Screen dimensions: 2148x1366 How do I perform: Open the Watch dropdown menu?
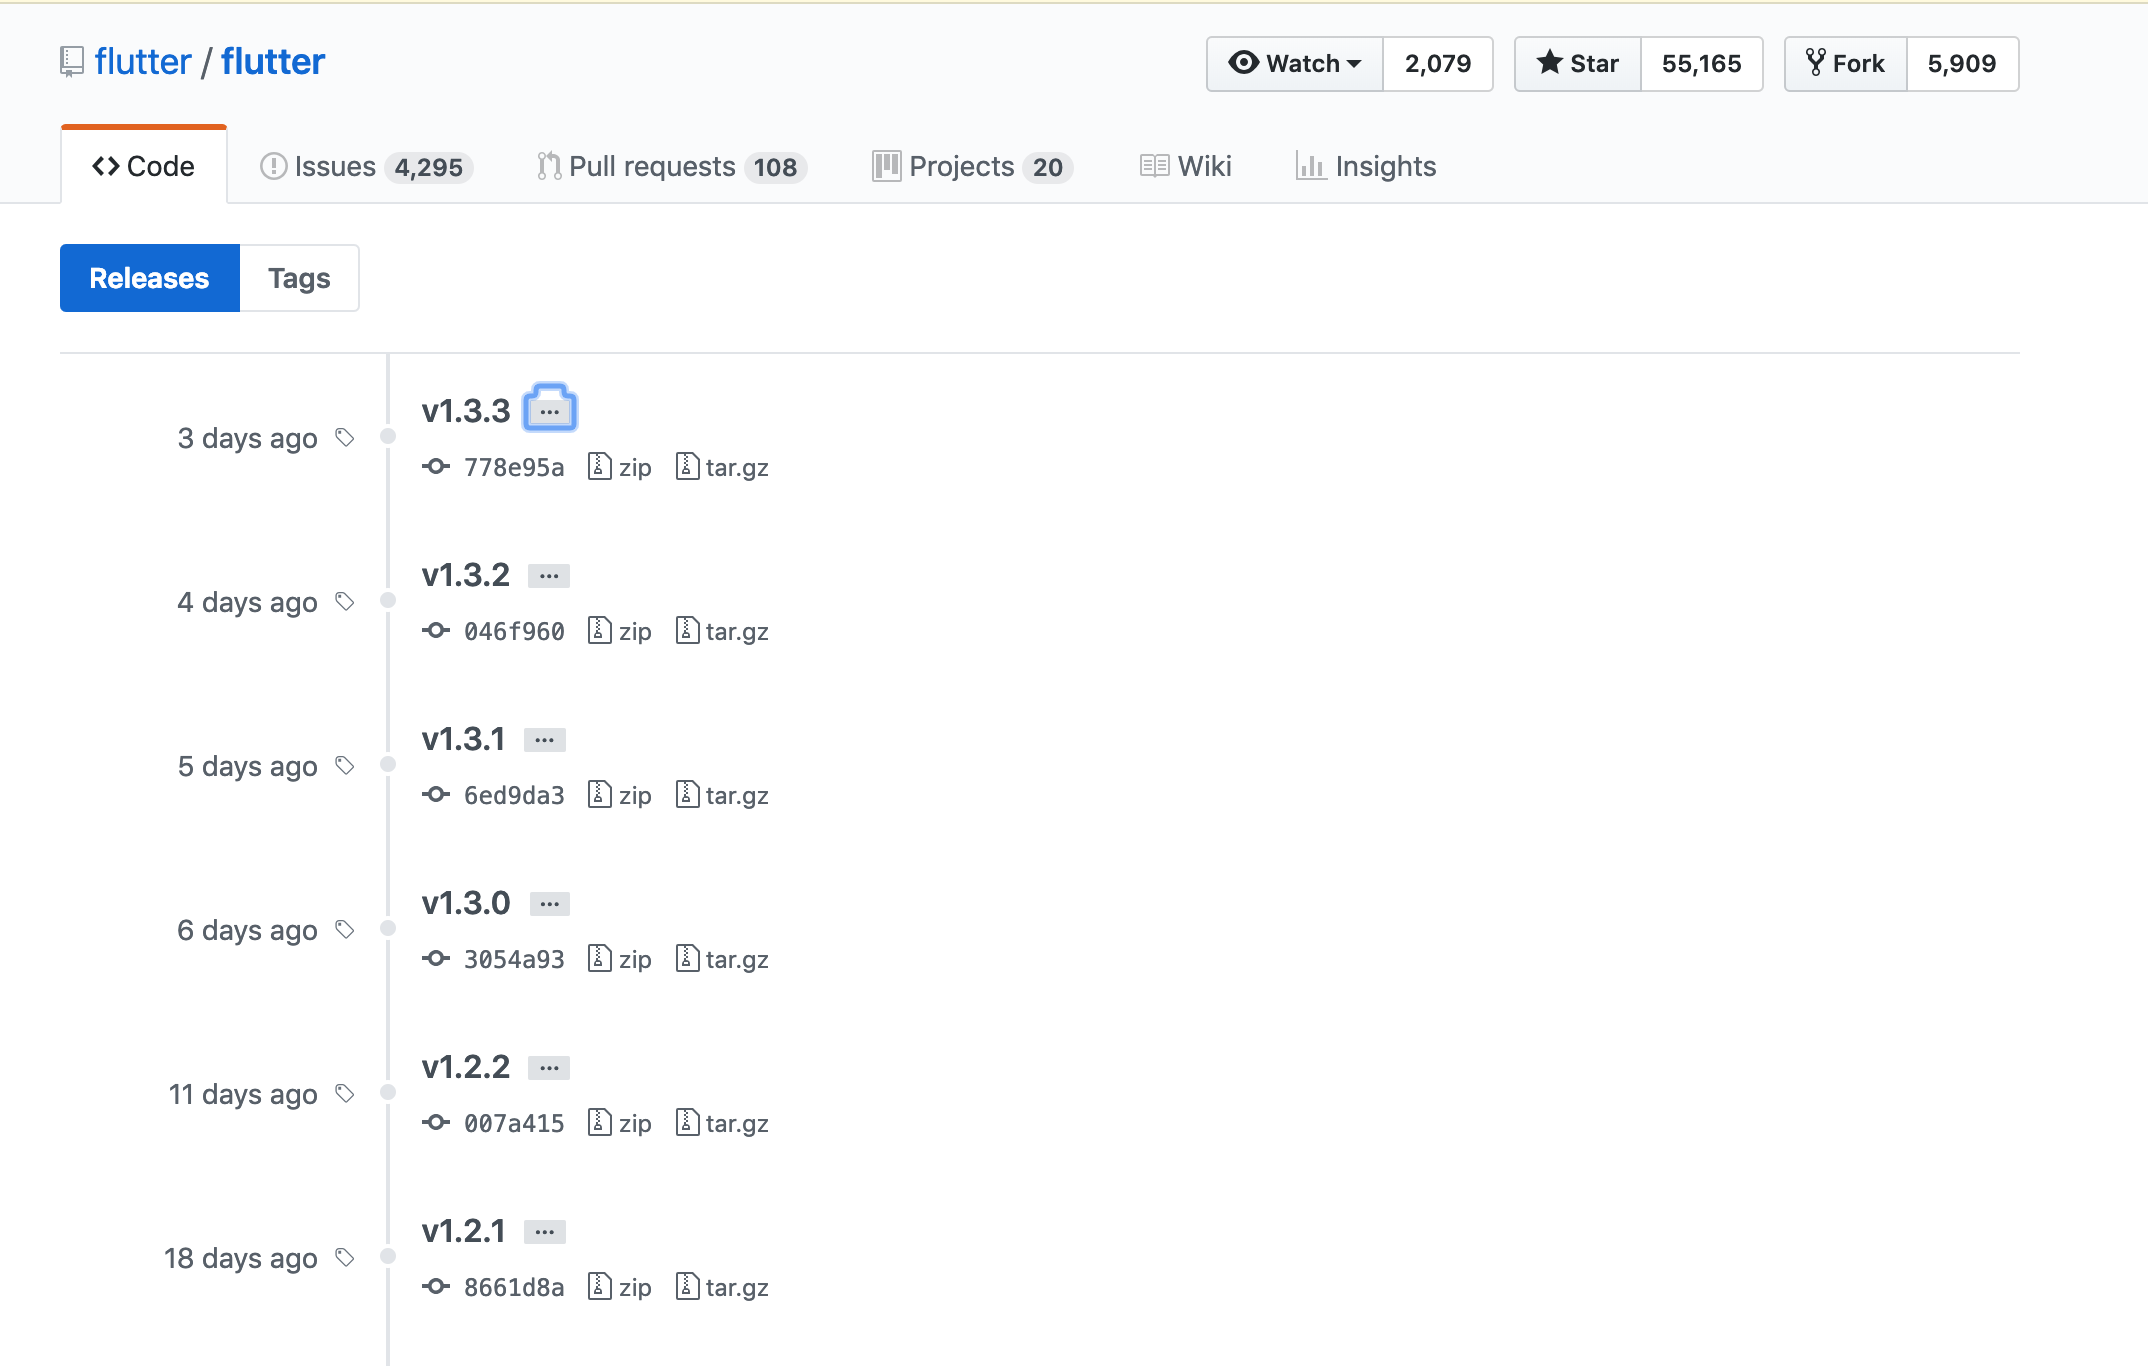[1294, 64]
